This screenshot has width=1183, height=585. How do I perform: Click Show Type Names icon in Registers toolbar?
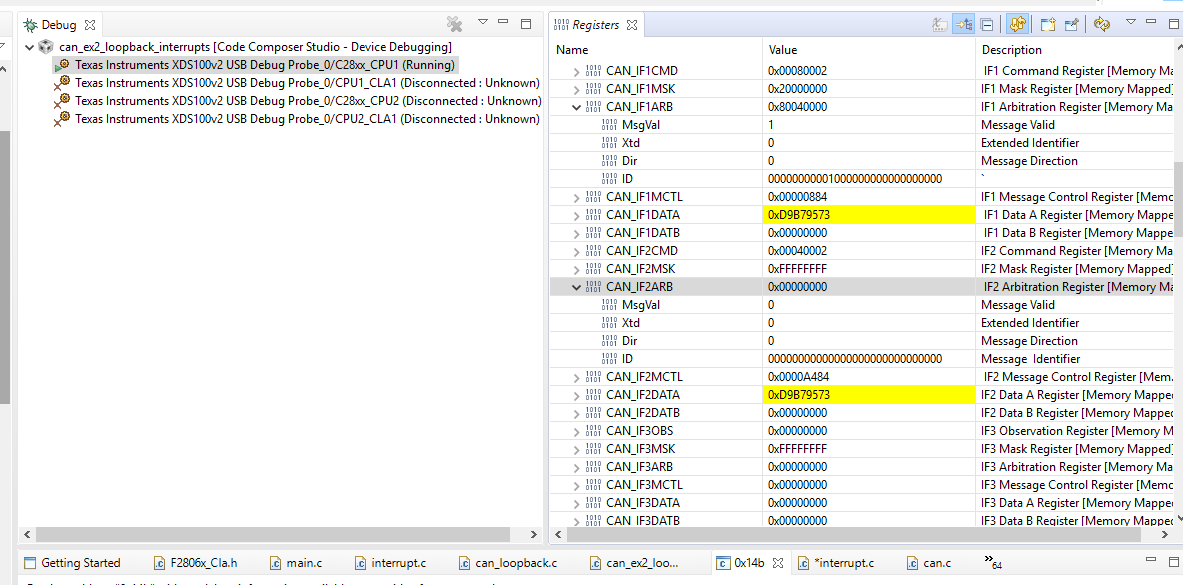(940, 25)
